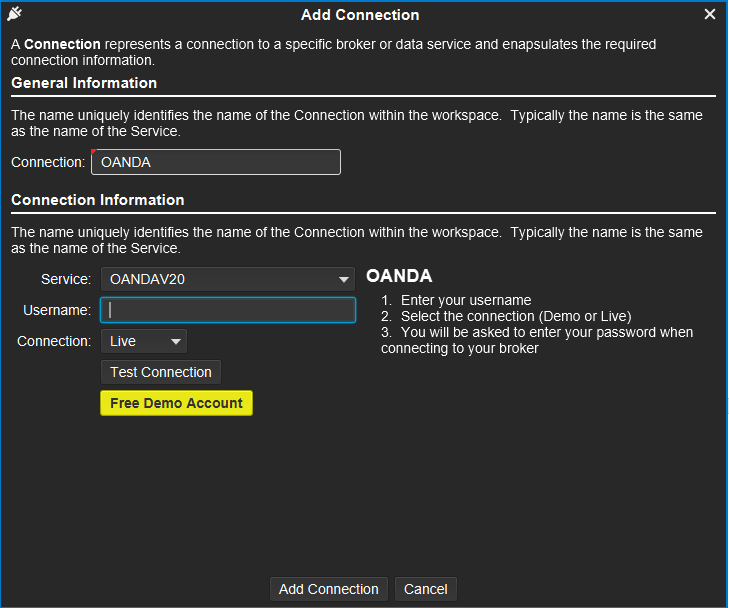Click the bold OANDA heading in the help panel
Image resolution: width=729 pixels, height=608 pixels.
(399, 276)
